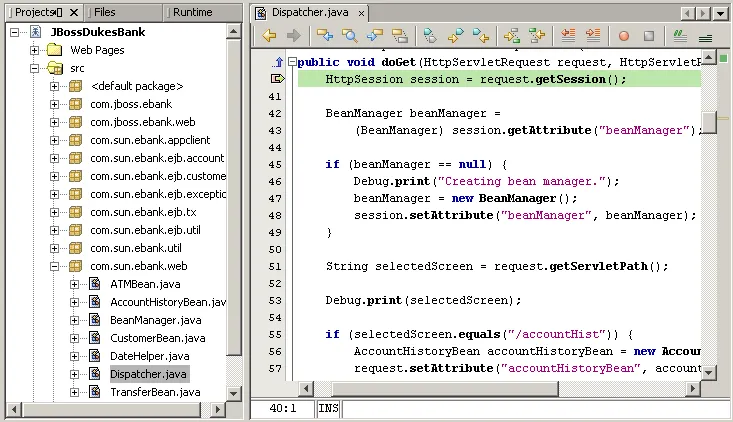
Task: Toggle INS insert mode indicator
Action: (x=328, y=408)
